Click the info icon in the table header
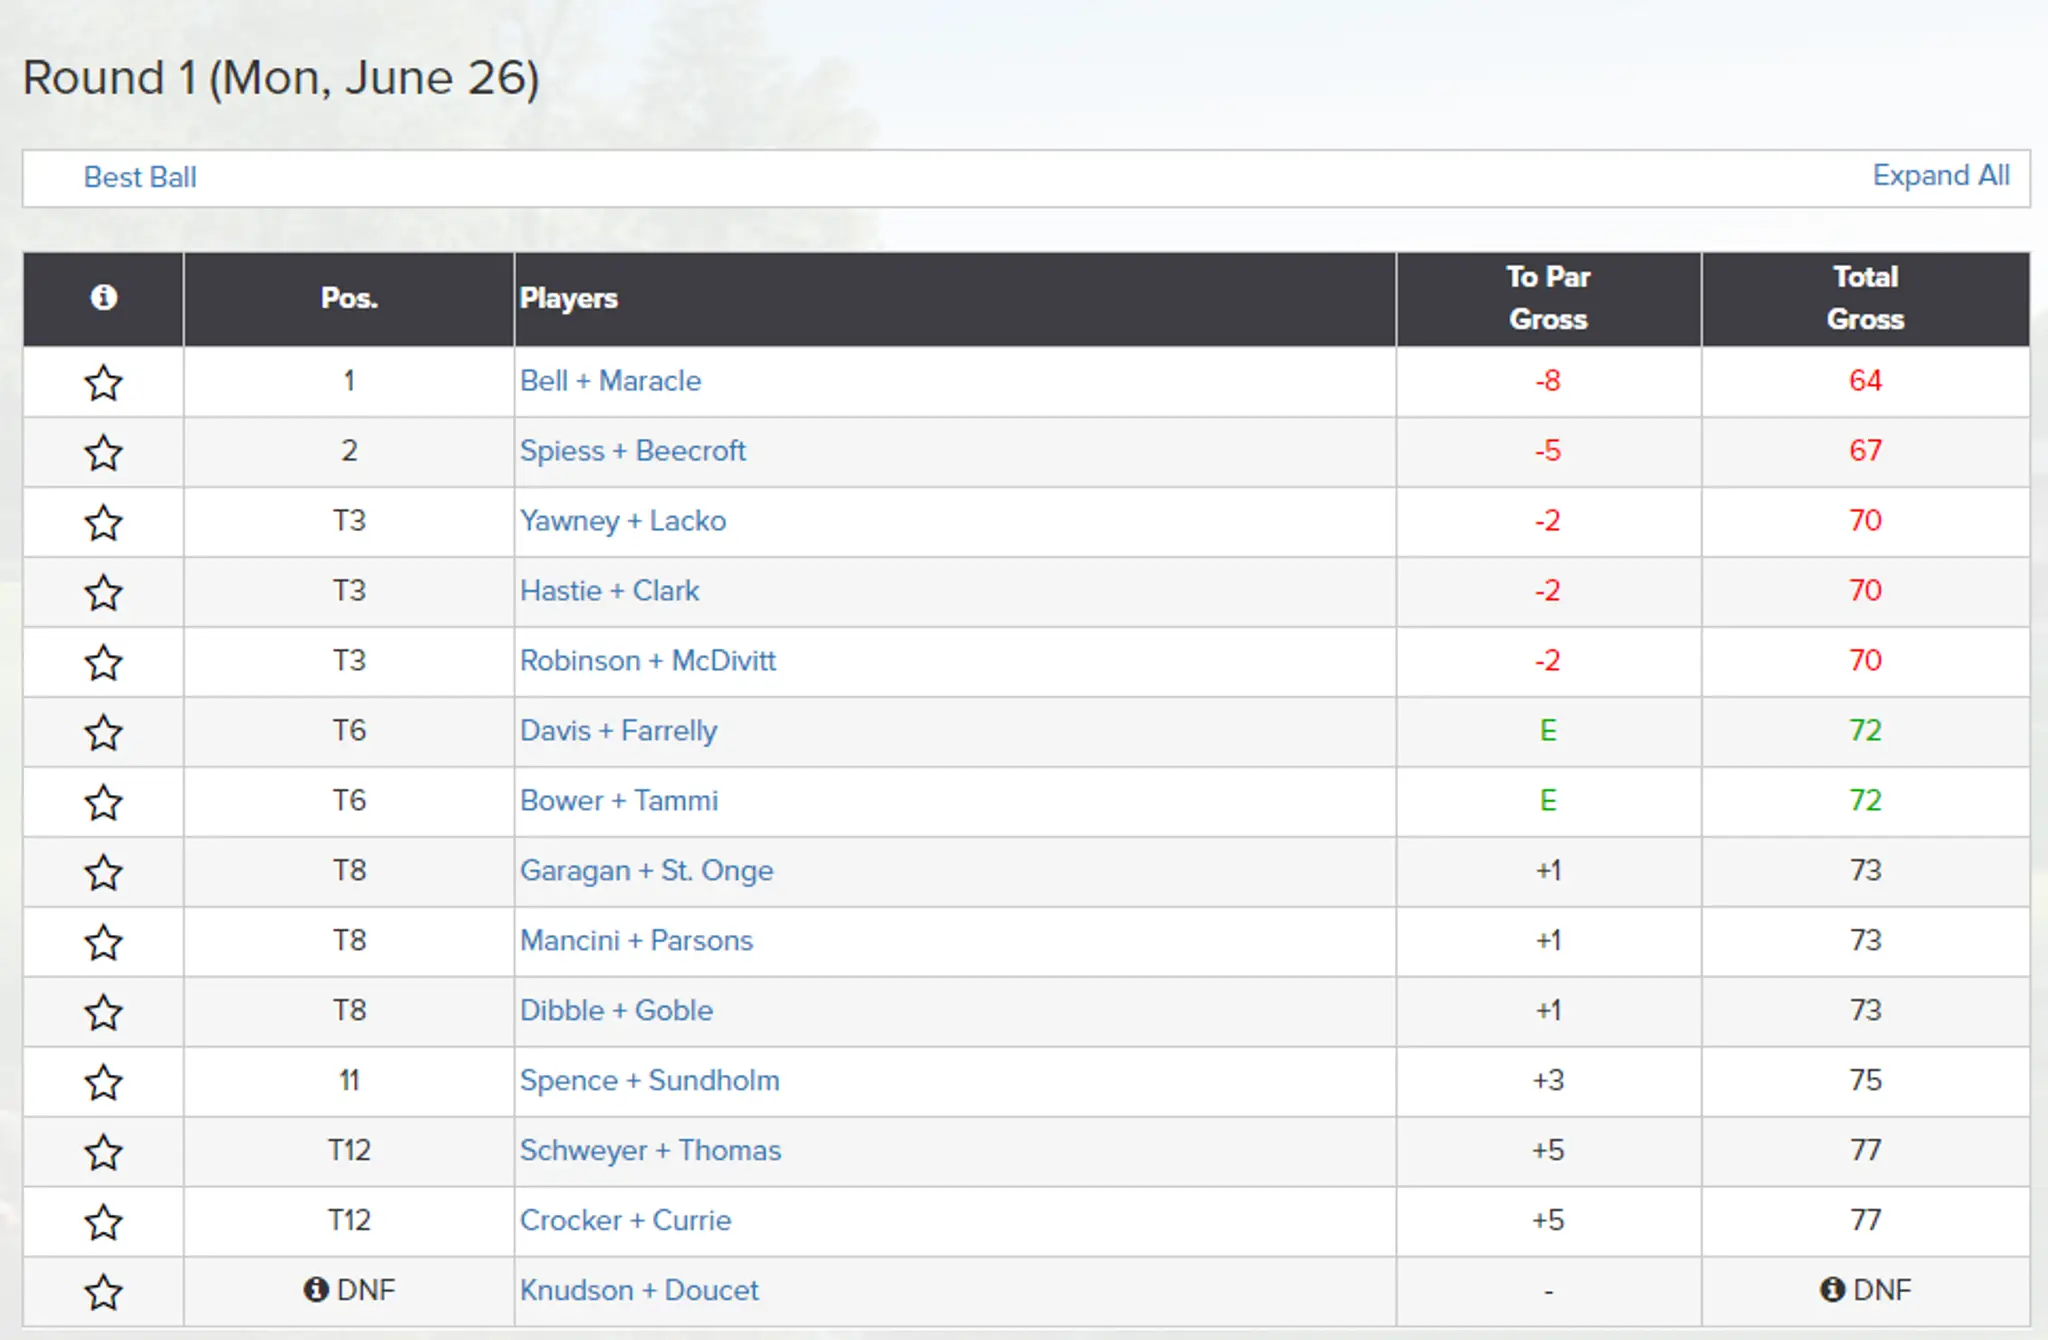 coord(104,298)
